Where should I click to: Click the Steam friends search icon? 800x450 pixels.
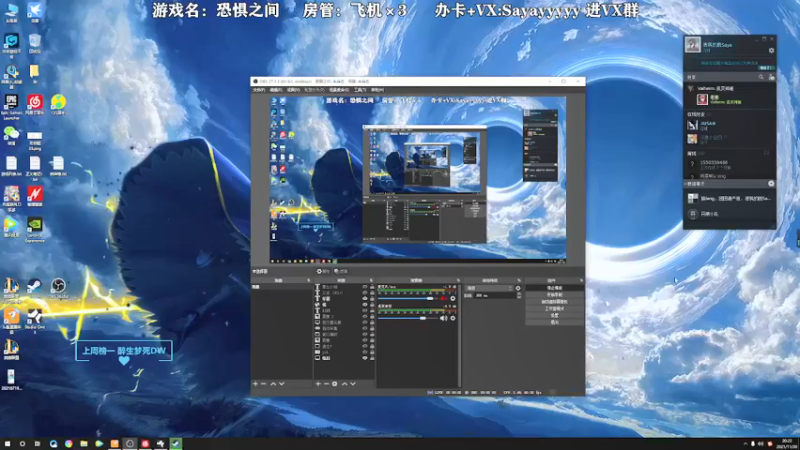tap(761, 77)
